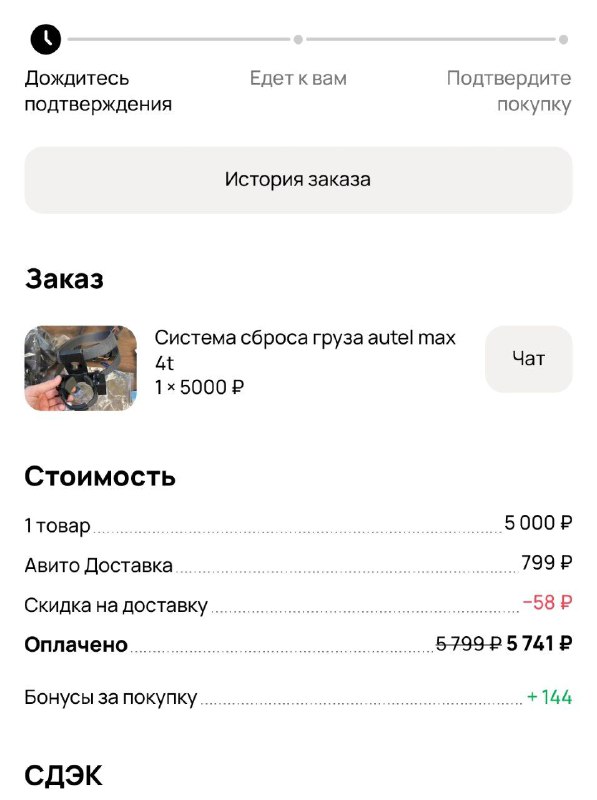Viewport: 597px width, 800px height.
Task: Open Чат with the seller
Action: coord(529,359)
